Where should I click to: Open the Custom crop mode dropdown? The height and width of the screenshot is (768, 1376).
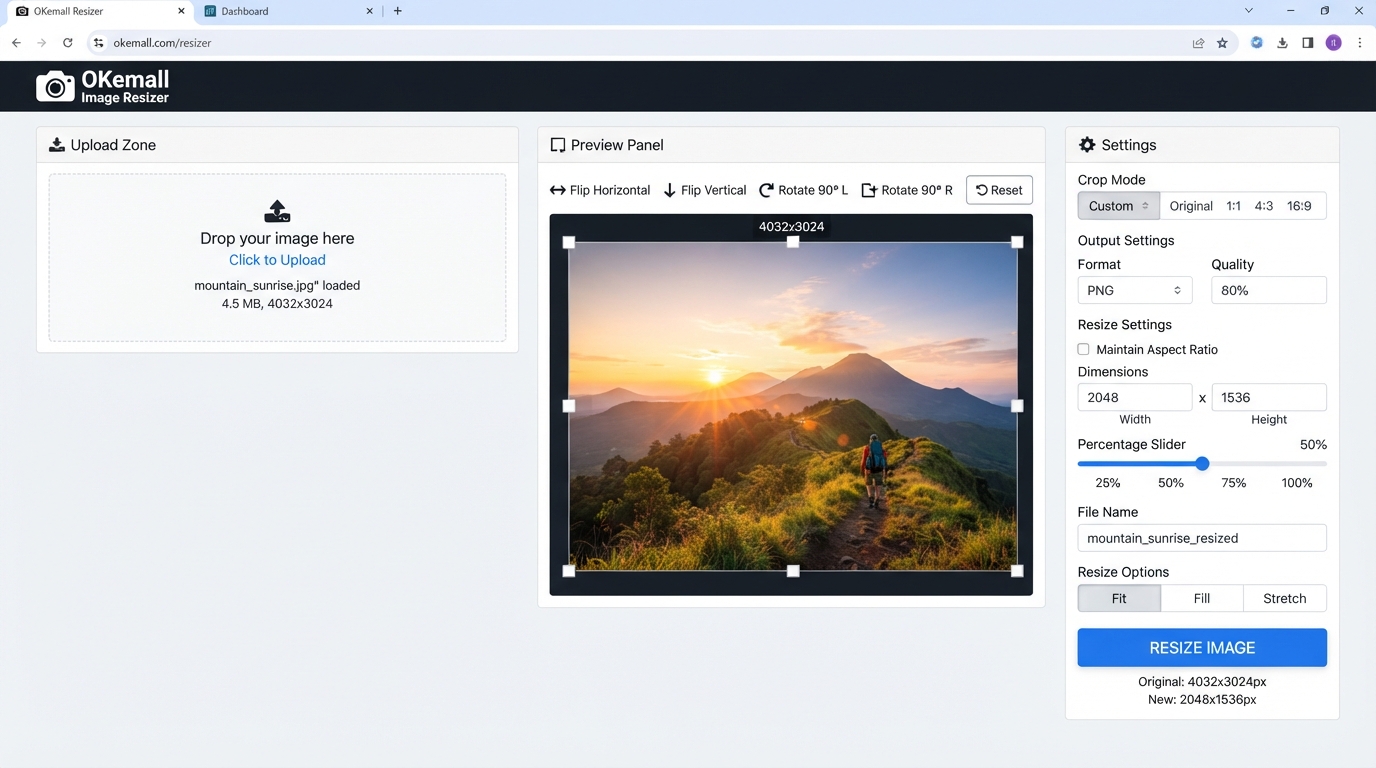[1118, 206]
